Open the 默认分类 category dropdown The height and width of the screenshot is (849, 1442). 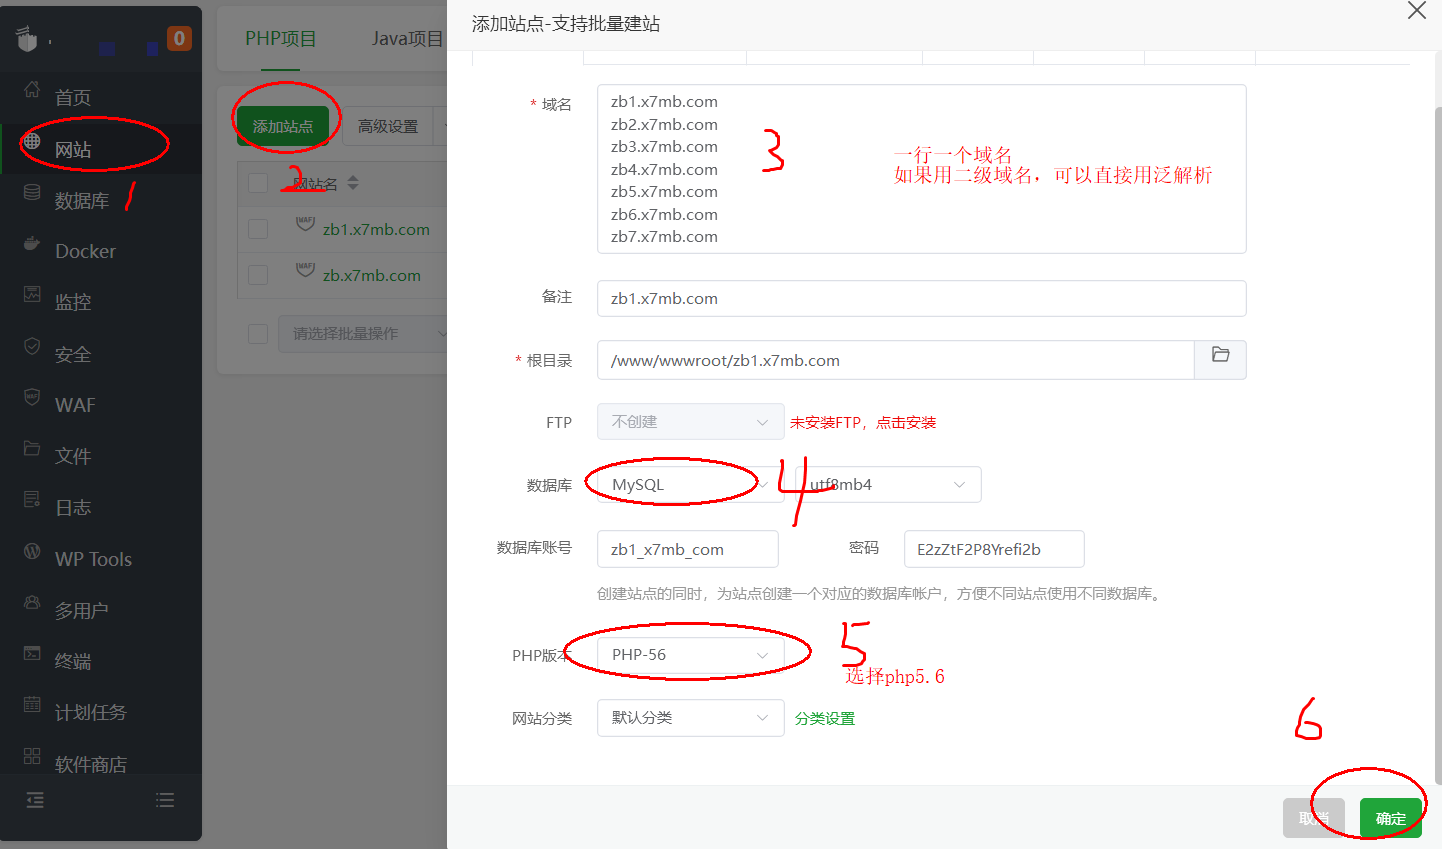690,718
